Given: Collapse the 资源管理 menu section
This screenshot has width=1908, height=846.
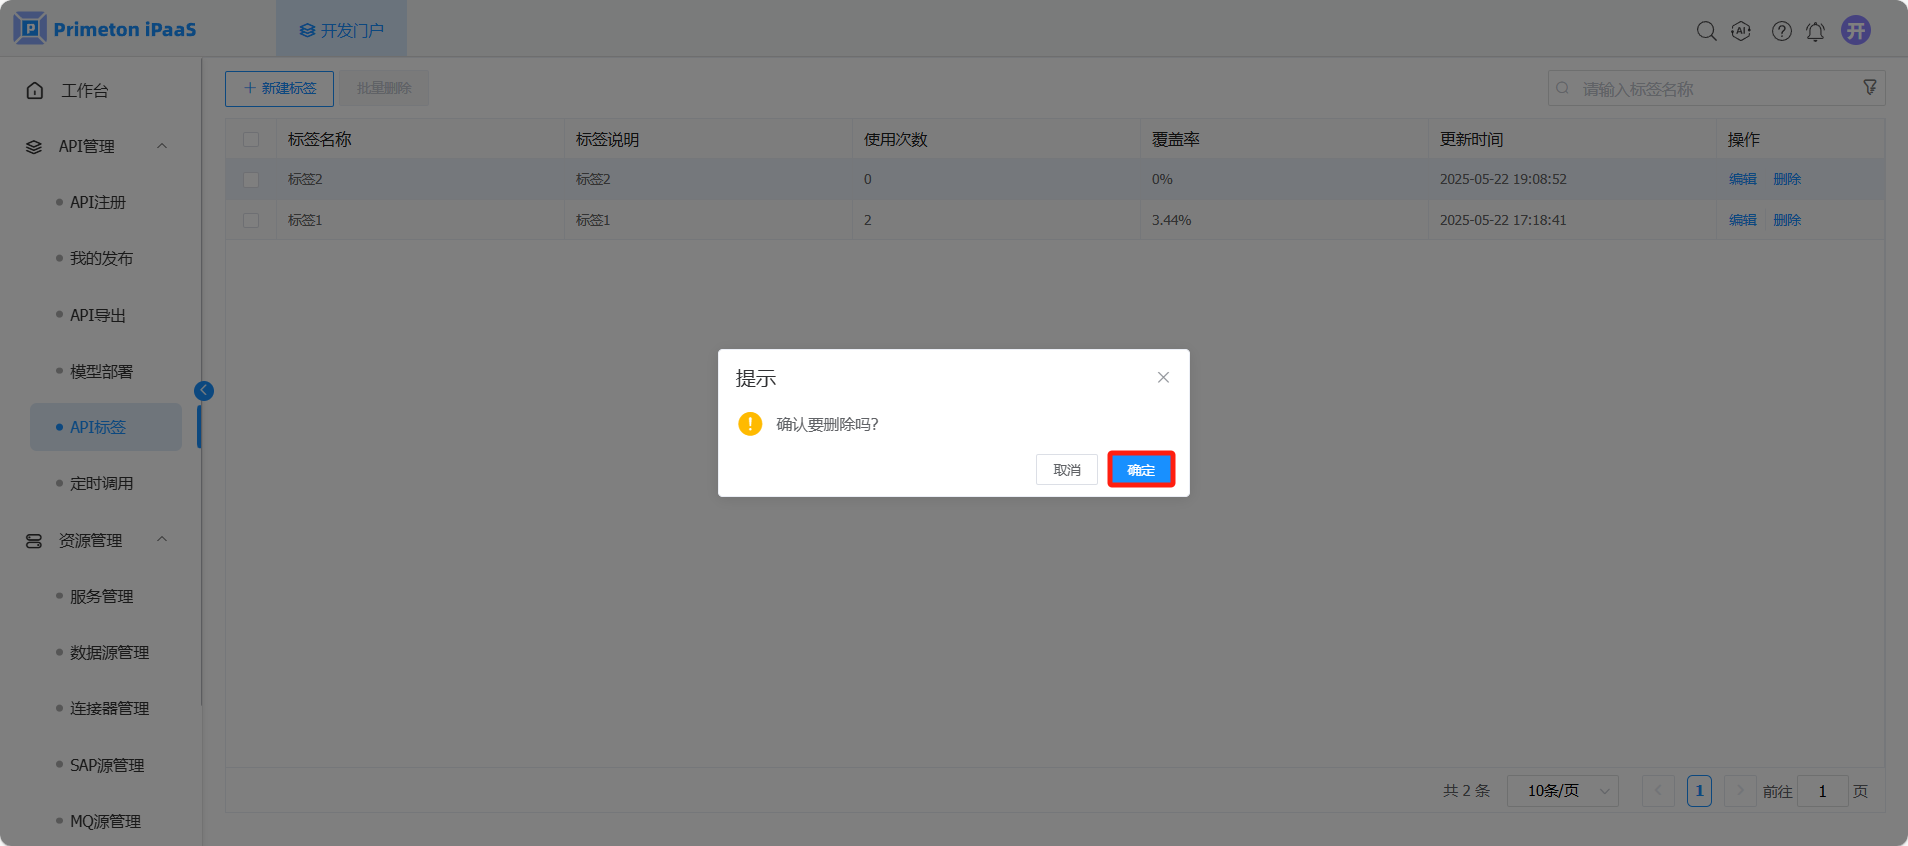Looking at the screenshot, I should pos(162,540).
